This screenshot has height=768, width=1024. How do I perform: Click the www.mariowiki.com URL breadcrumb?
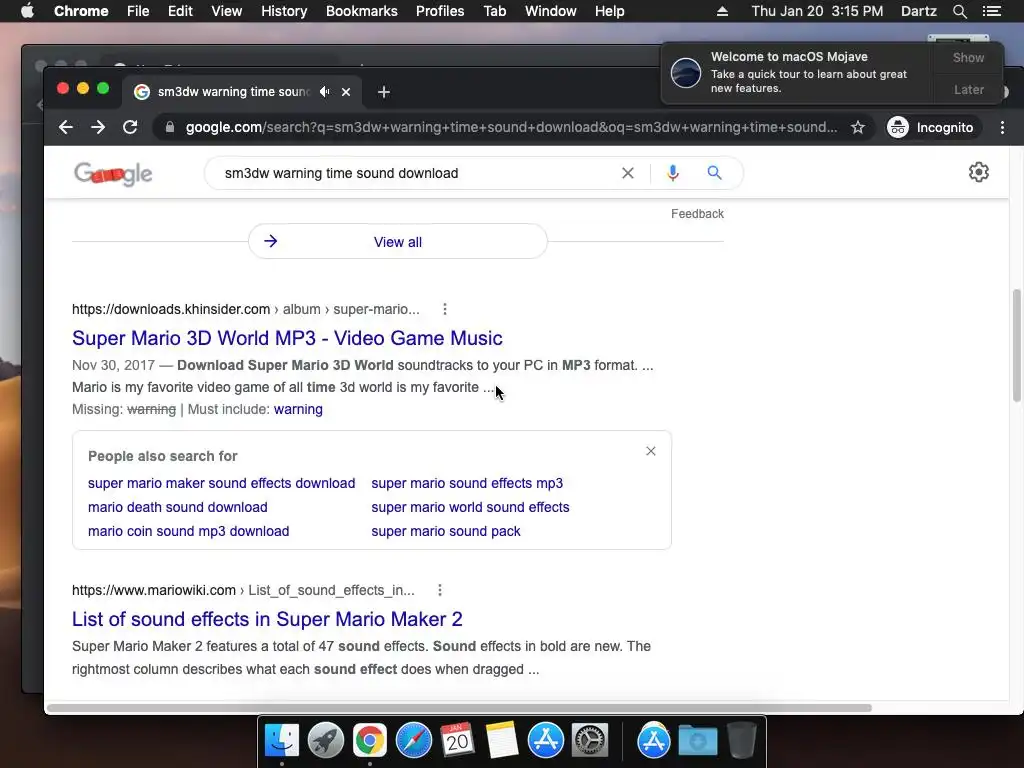tap(243, 590)
